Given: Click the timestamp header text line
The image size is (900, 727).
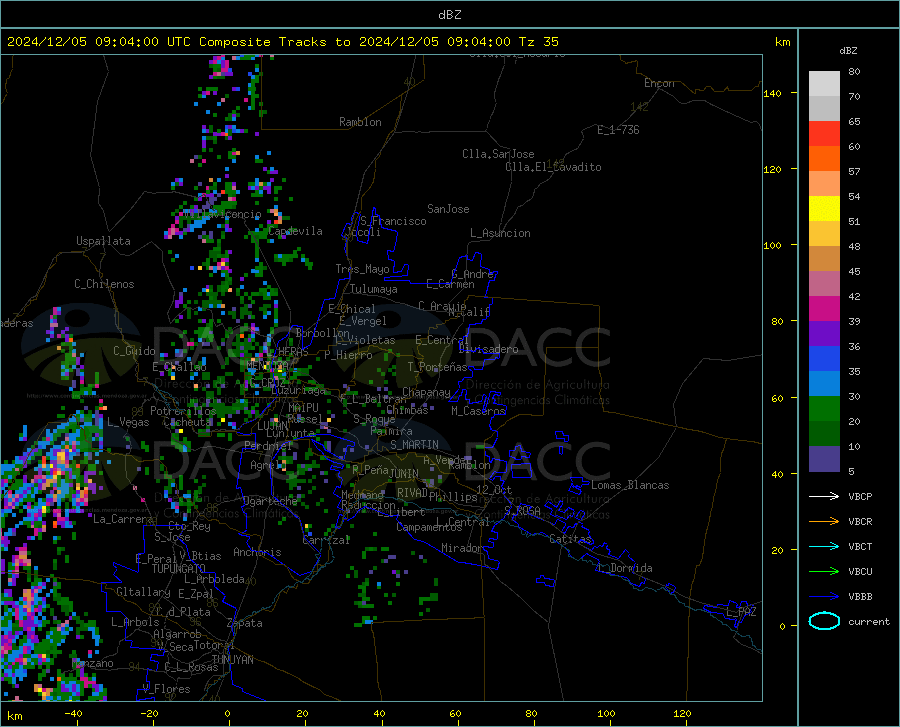Looking at the screenshot, I should tap(283, 42).
